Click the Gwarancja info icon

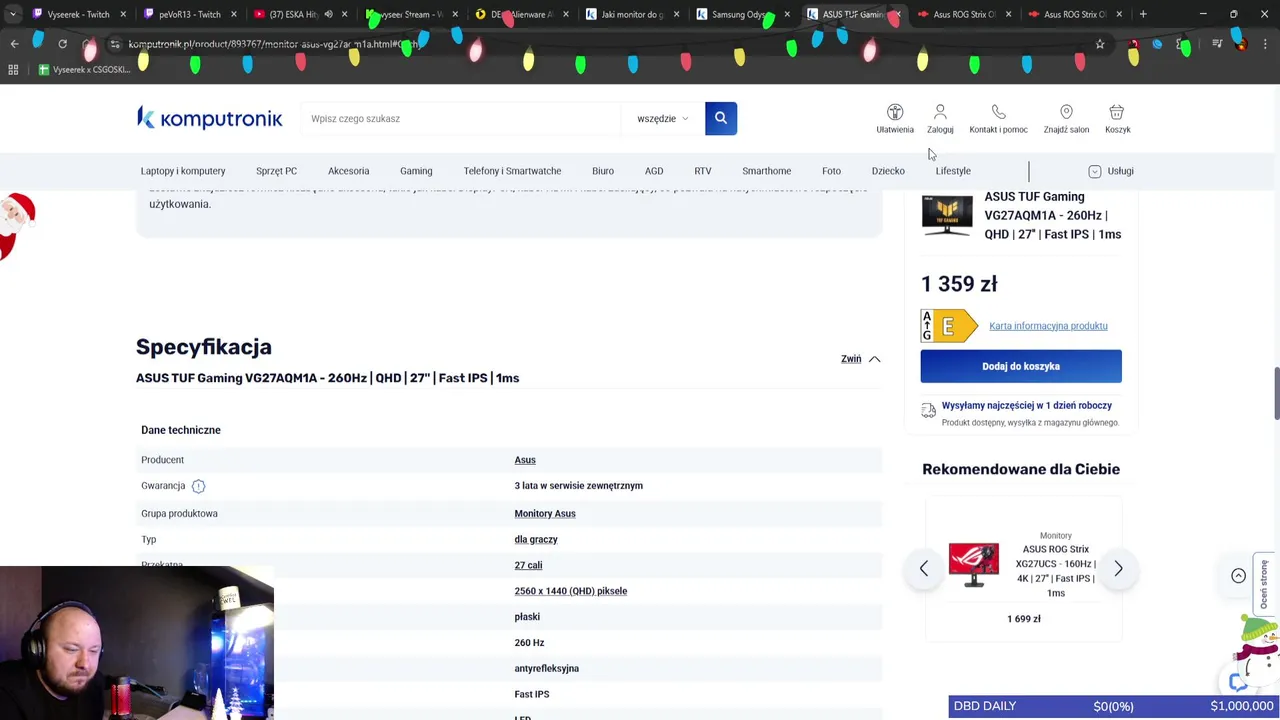coord(198,486)
